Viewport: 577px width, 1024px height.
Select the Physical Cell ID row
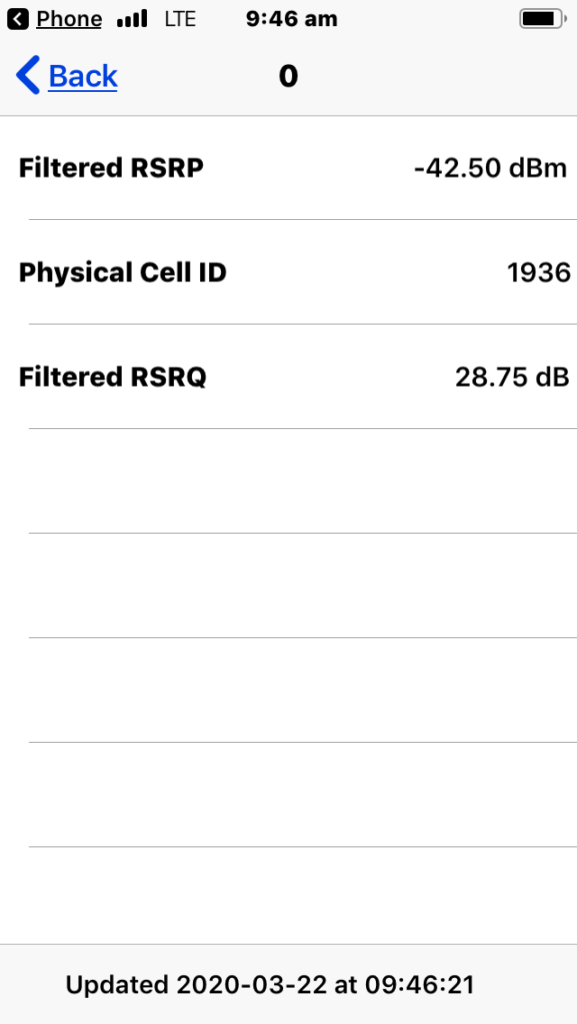pos(288,272)
